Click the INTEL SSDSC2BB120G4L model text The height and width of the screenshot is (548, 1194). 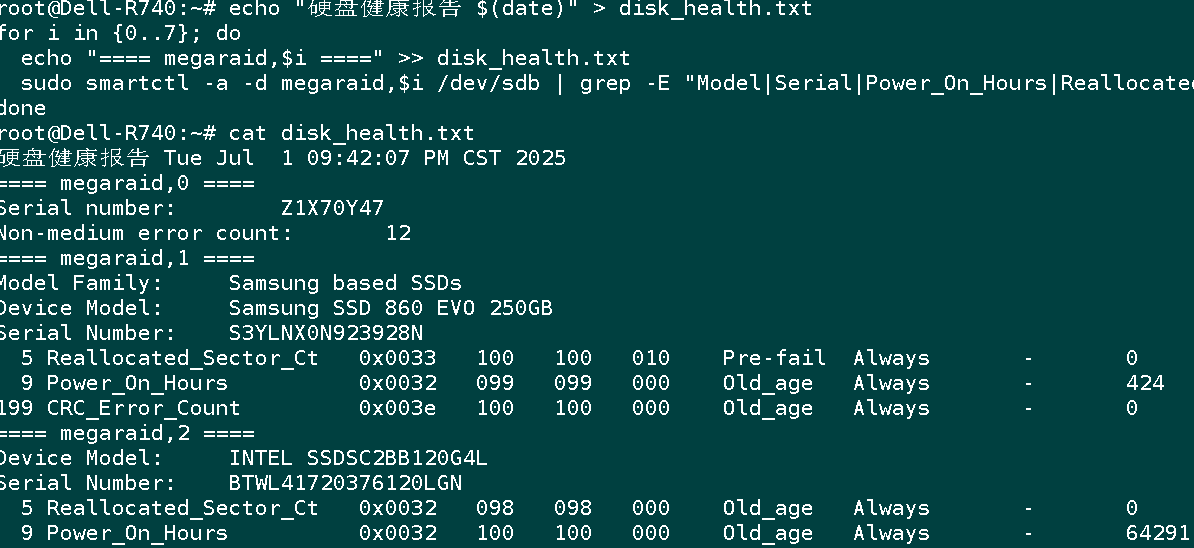click(358, 458)
